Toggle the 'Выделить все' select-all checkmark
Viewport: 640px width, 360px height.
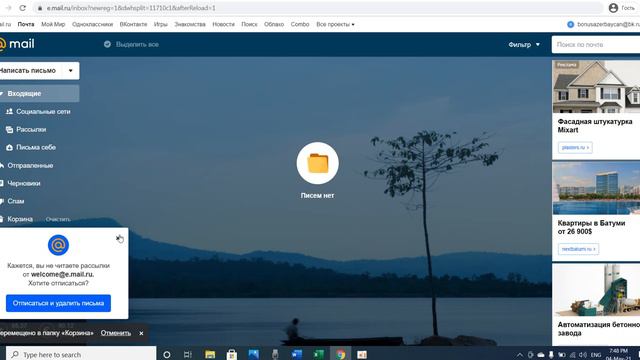[107, 44]
